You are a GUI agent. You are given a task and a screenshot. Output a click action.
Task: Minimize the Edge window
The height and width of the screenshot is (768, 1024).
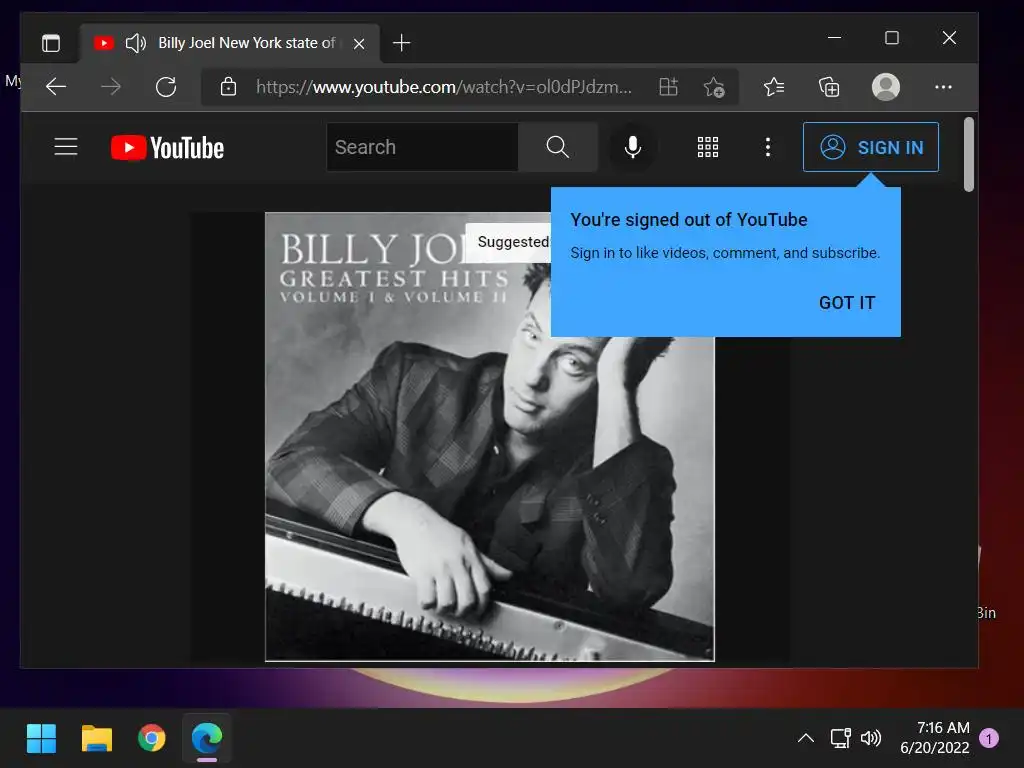click(834, 38)
